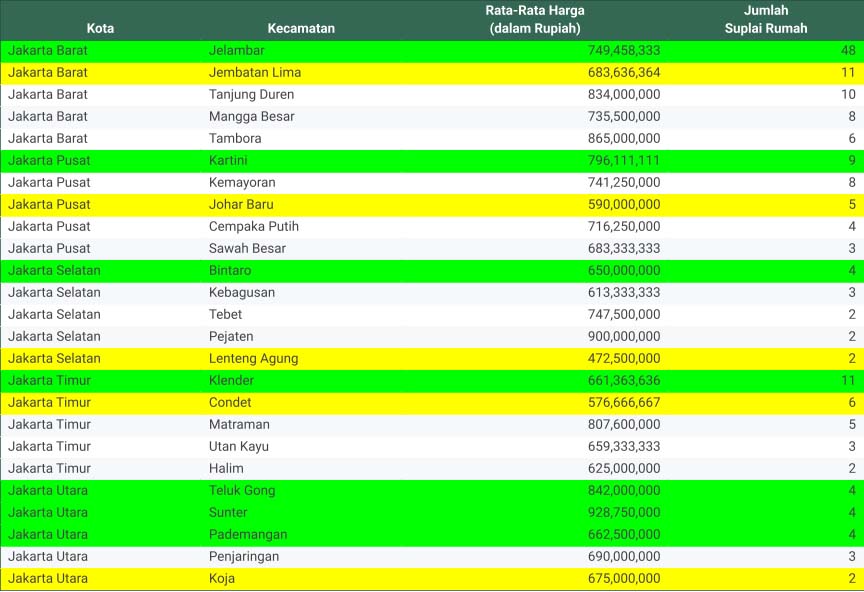The image size is (864, 592).
Task: Click the supply value 48 cell
Action: (x=848, y=50)
